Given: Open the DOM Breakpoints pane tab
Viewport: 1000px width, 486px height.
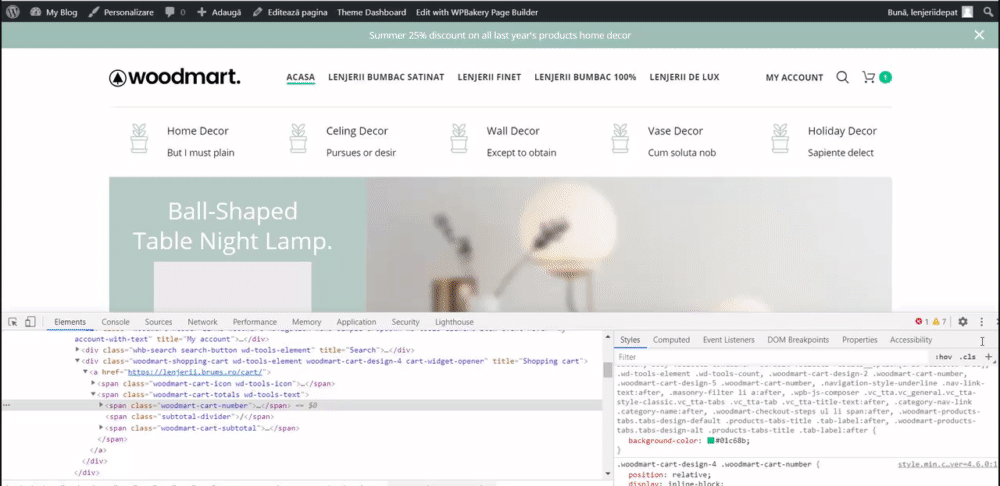Looking at the screenshot, I should (x=798, y=340).
